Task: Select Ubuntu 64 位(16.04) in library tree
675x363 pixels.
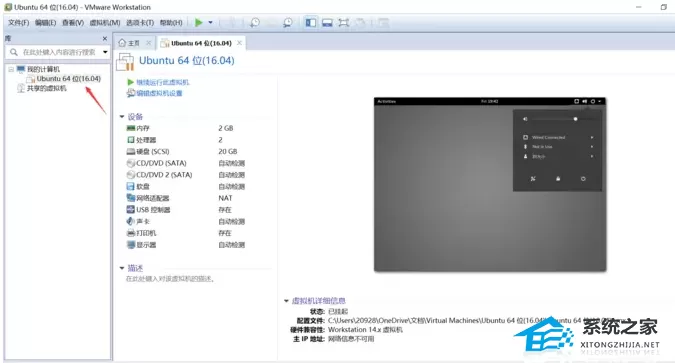Action: click(68, 79)
